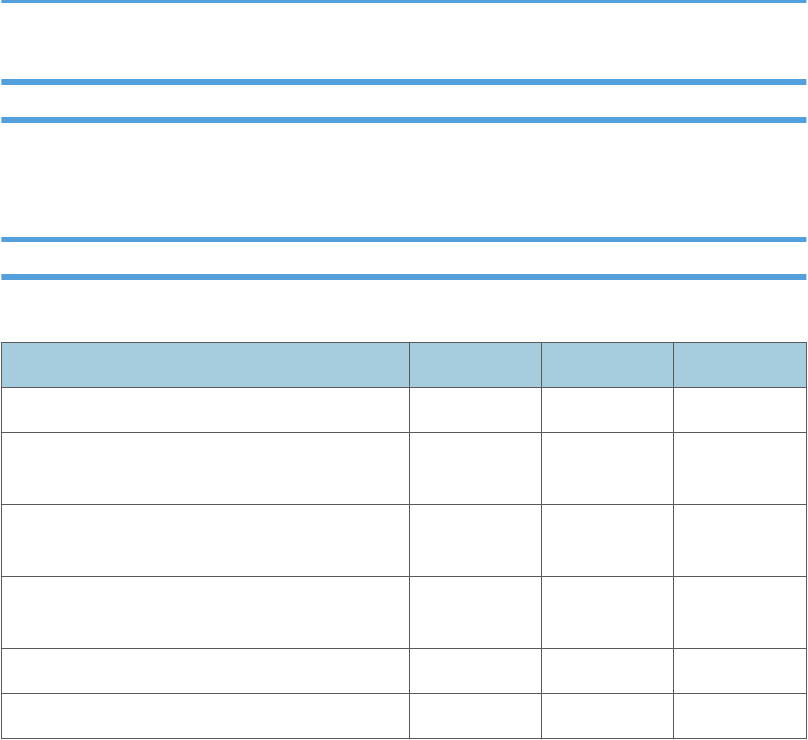This screenshot has height=740, width=808.
Task: Click blank area between third and fourth blue lines
Action: click(x=403, y=180)
